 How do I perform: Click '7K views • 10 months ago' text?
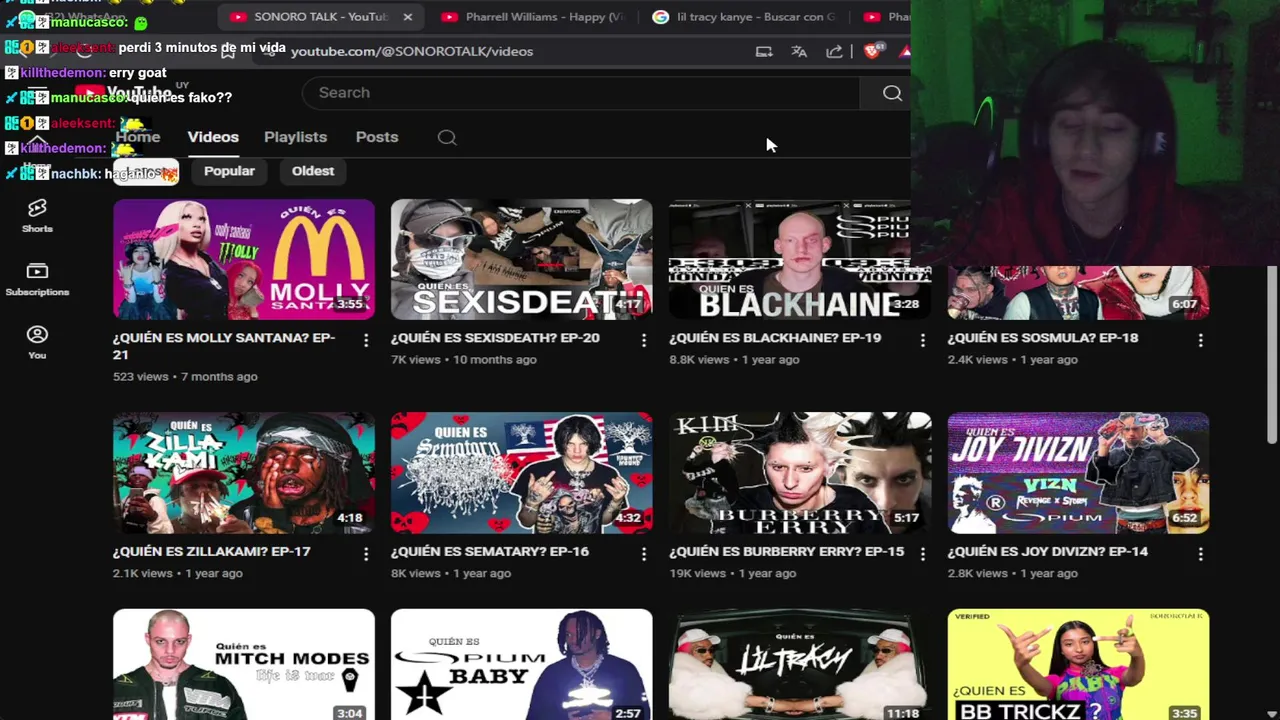pyautogui.click(x=464, y=360)
